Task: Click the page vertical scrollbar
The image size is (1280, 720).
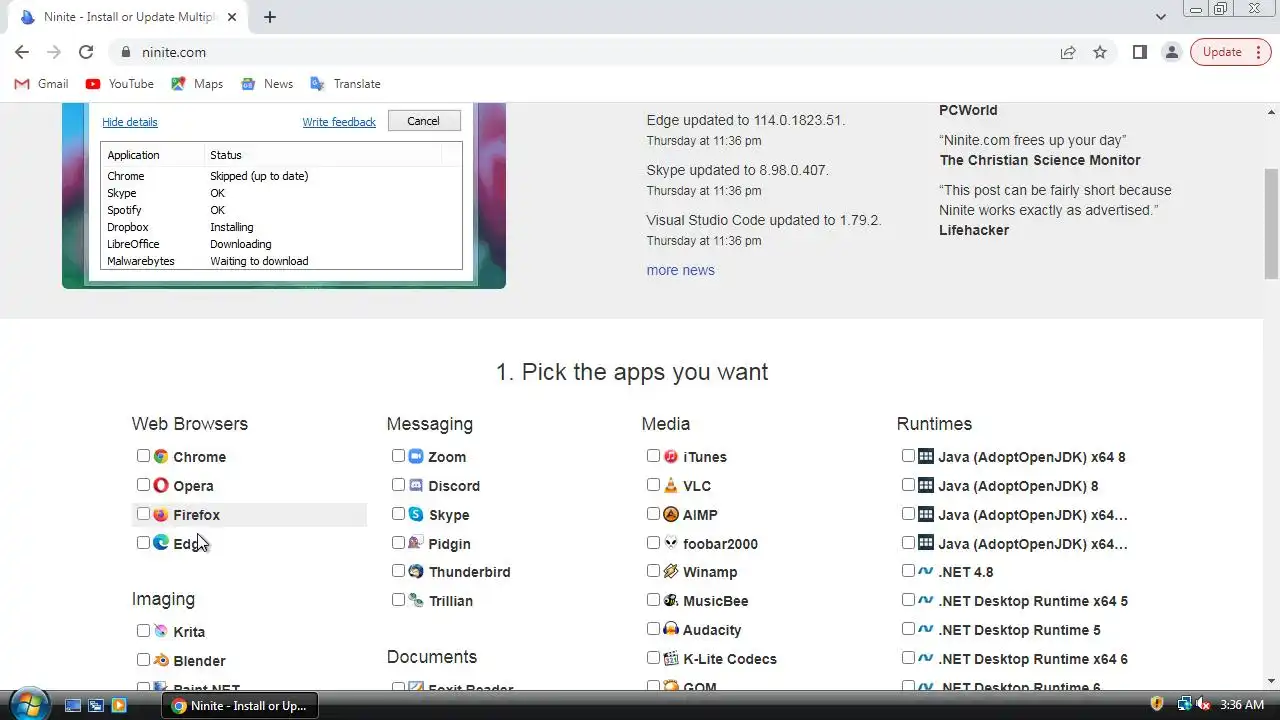Action: [x=1272, y=224]
